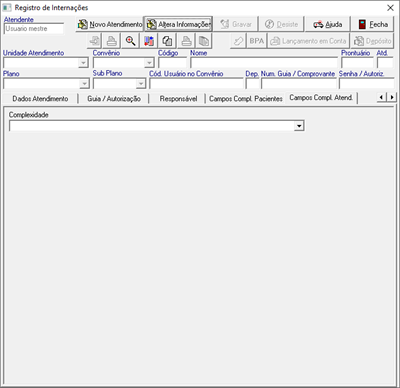The width and height of the screenshot is (400, 388).
Task: Click the Dep. input field
Action: pyautogui.click(x=252, y=84)
